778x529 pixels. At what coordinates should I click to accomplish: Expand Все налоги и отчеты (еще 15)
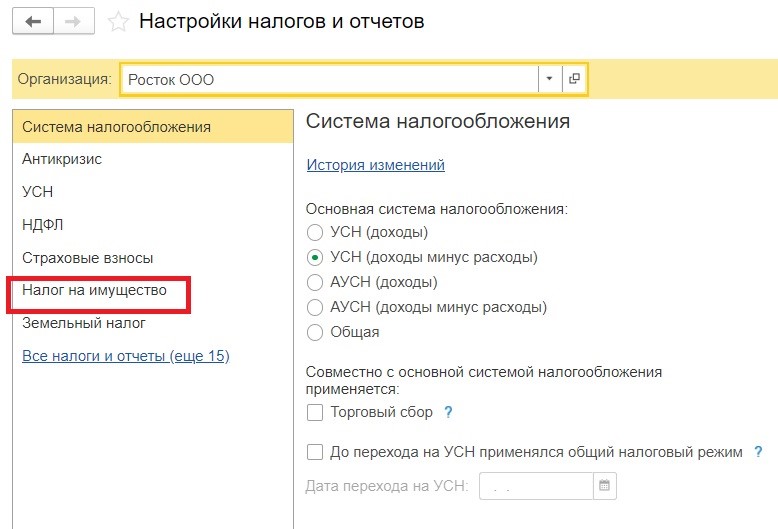[x=126, y=356]
